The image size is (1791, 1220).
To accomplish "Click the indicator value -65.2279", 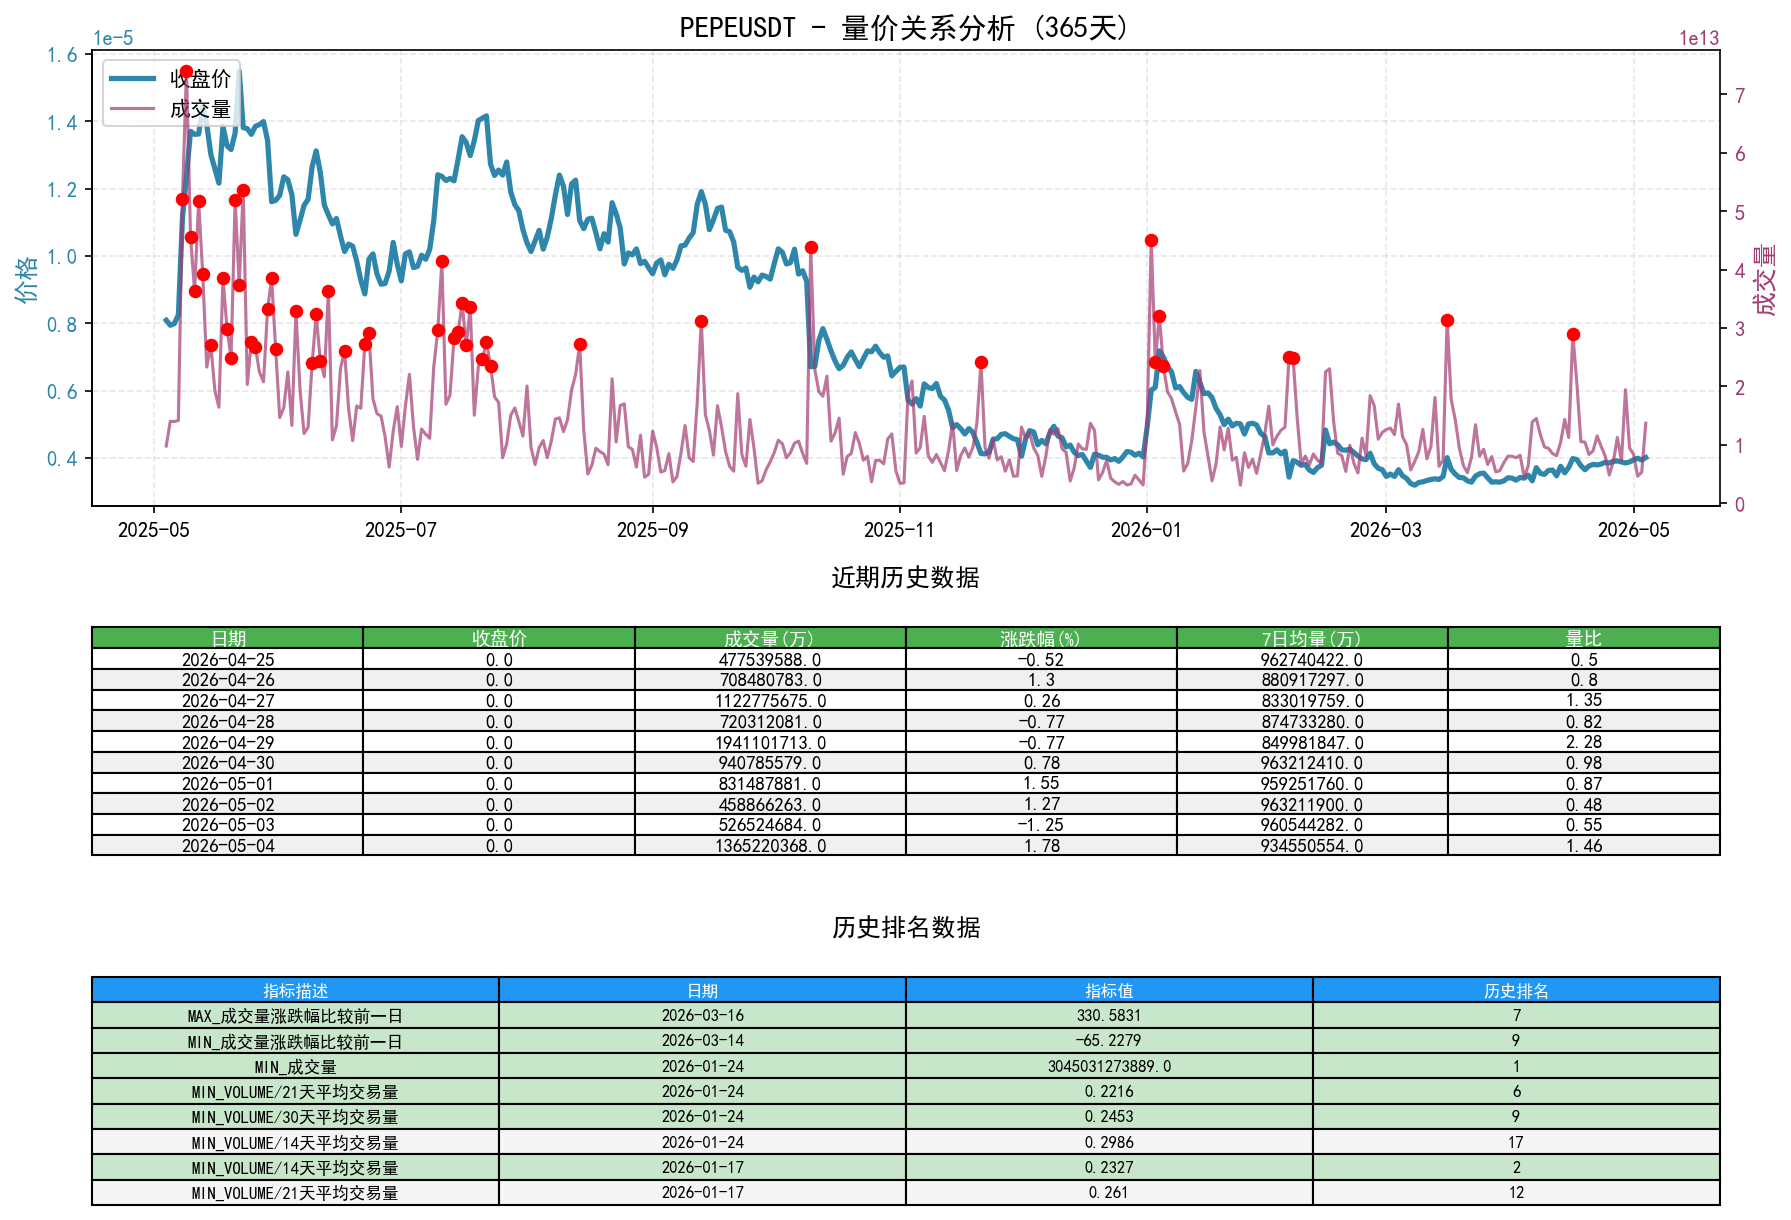I will pyautogui.click(x=1109, y=1041).
